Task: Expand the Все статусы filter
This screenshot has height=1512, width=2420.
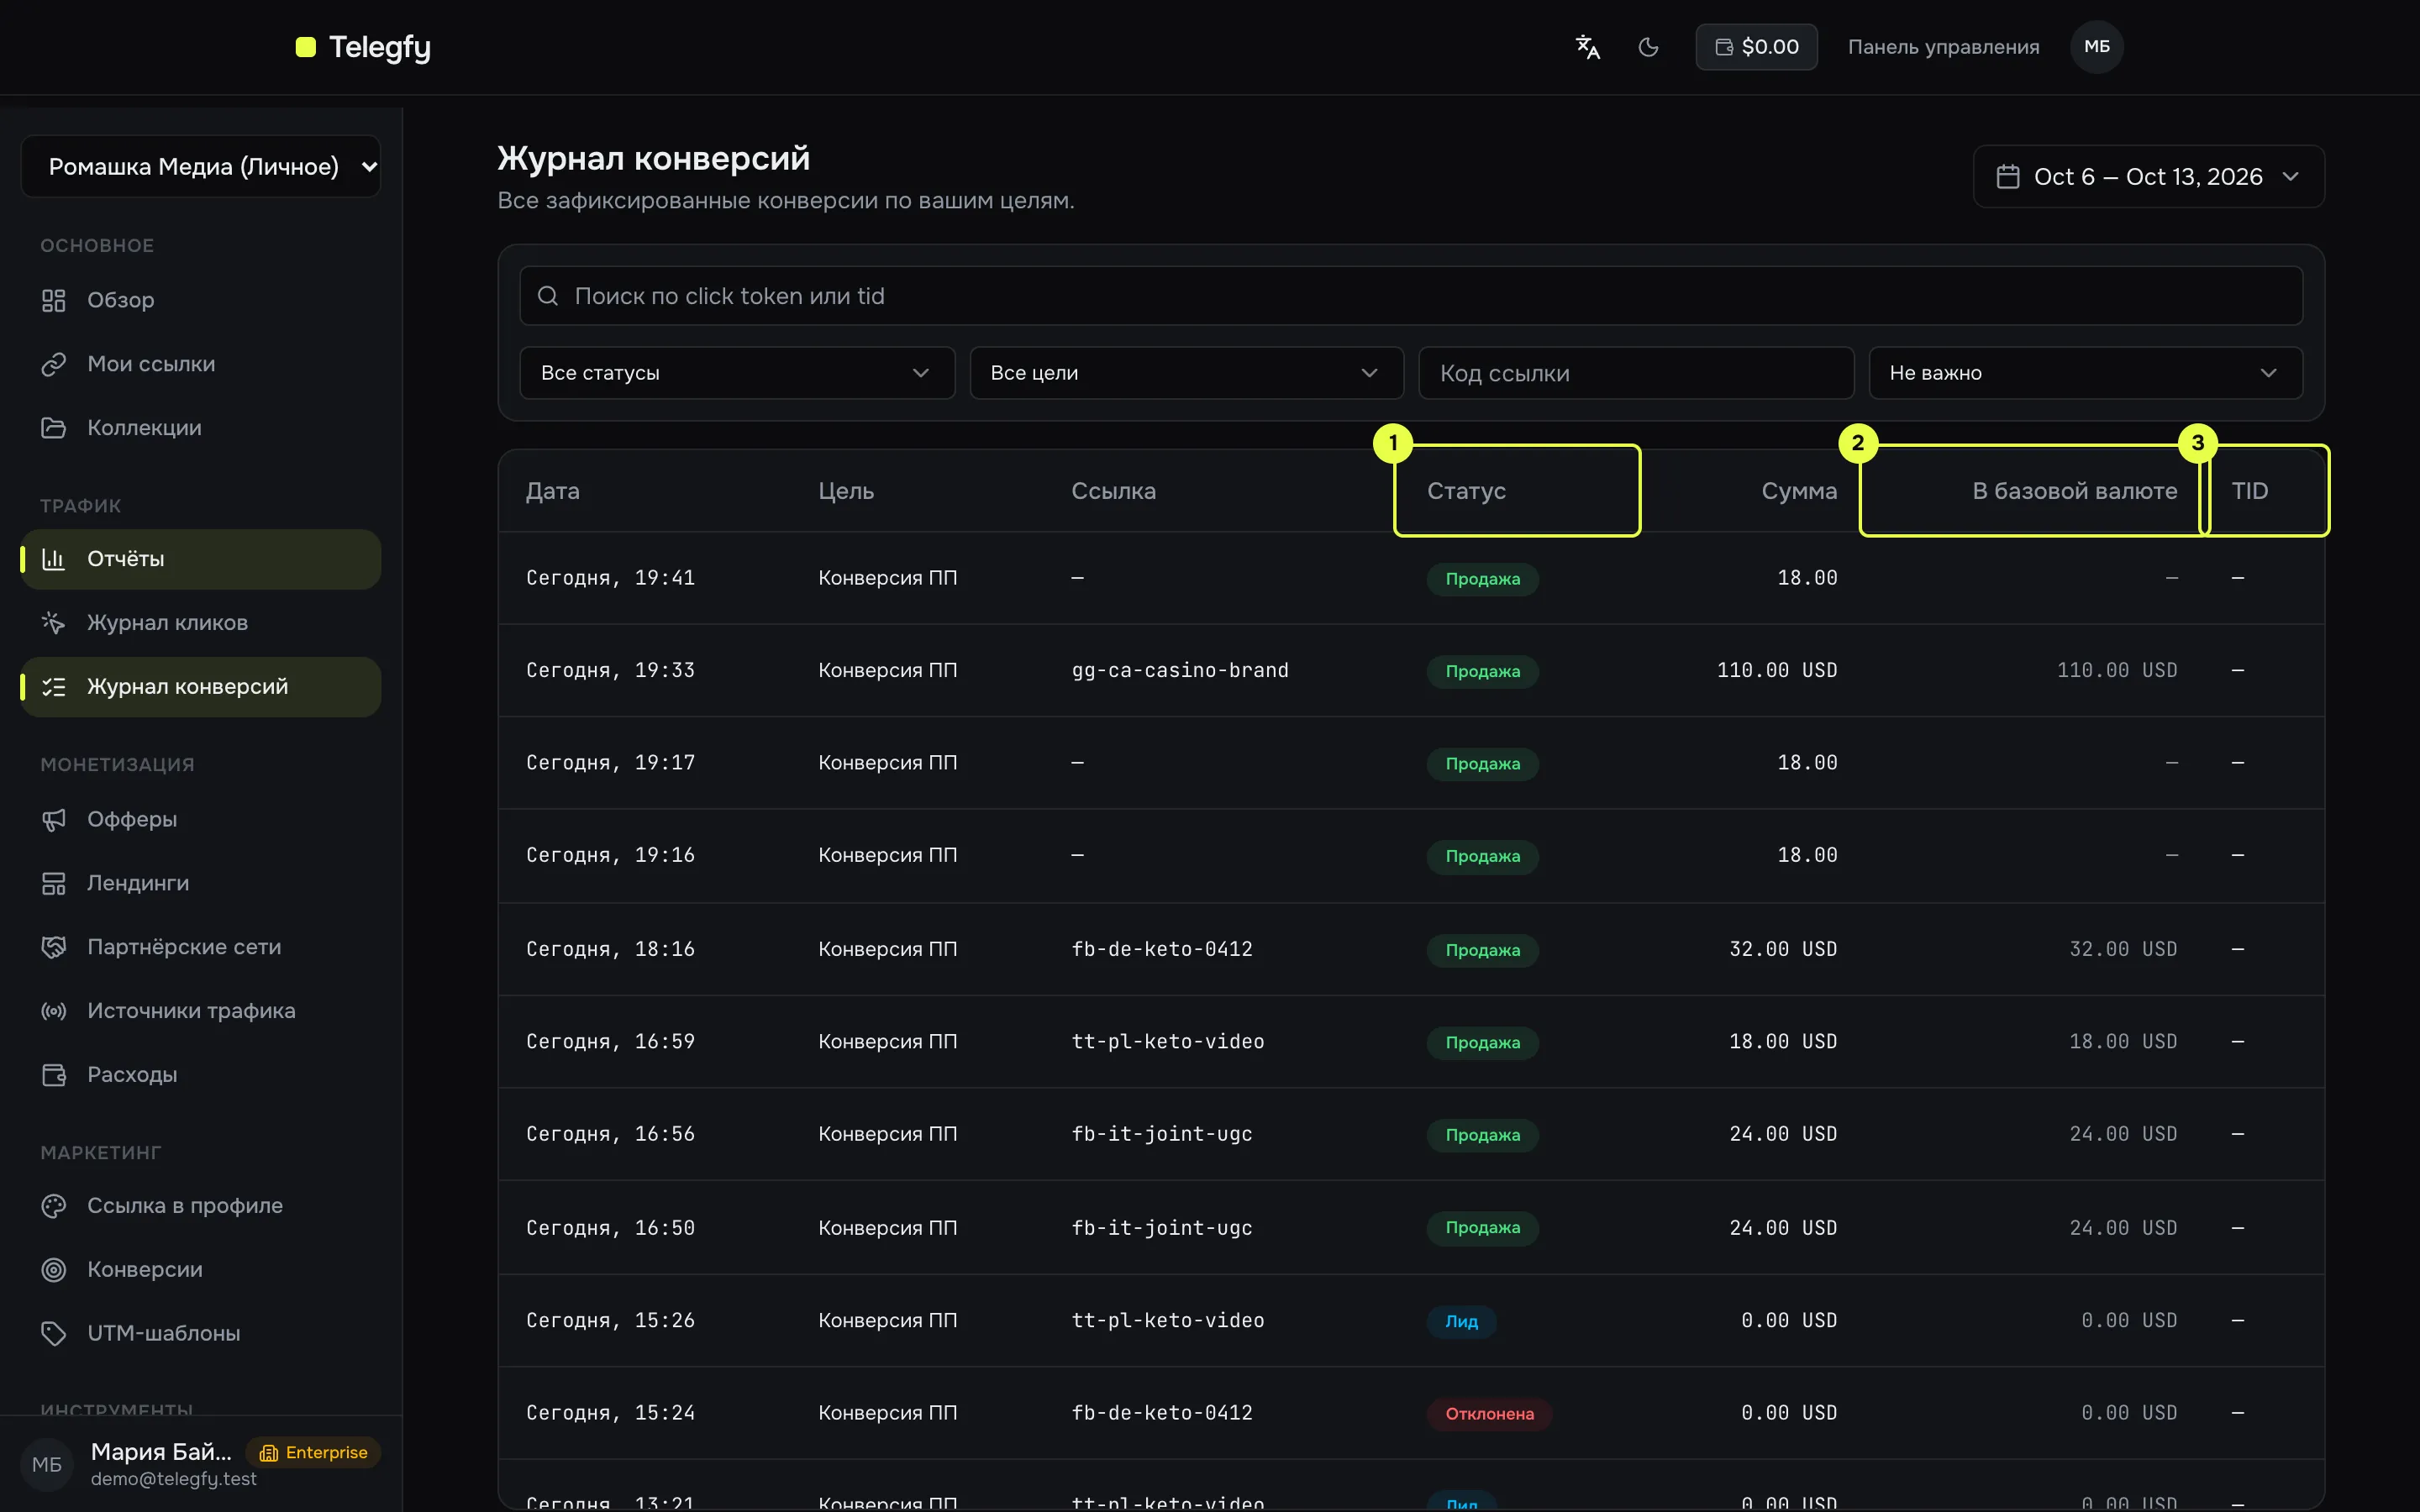Action: [x=737, y=373]
